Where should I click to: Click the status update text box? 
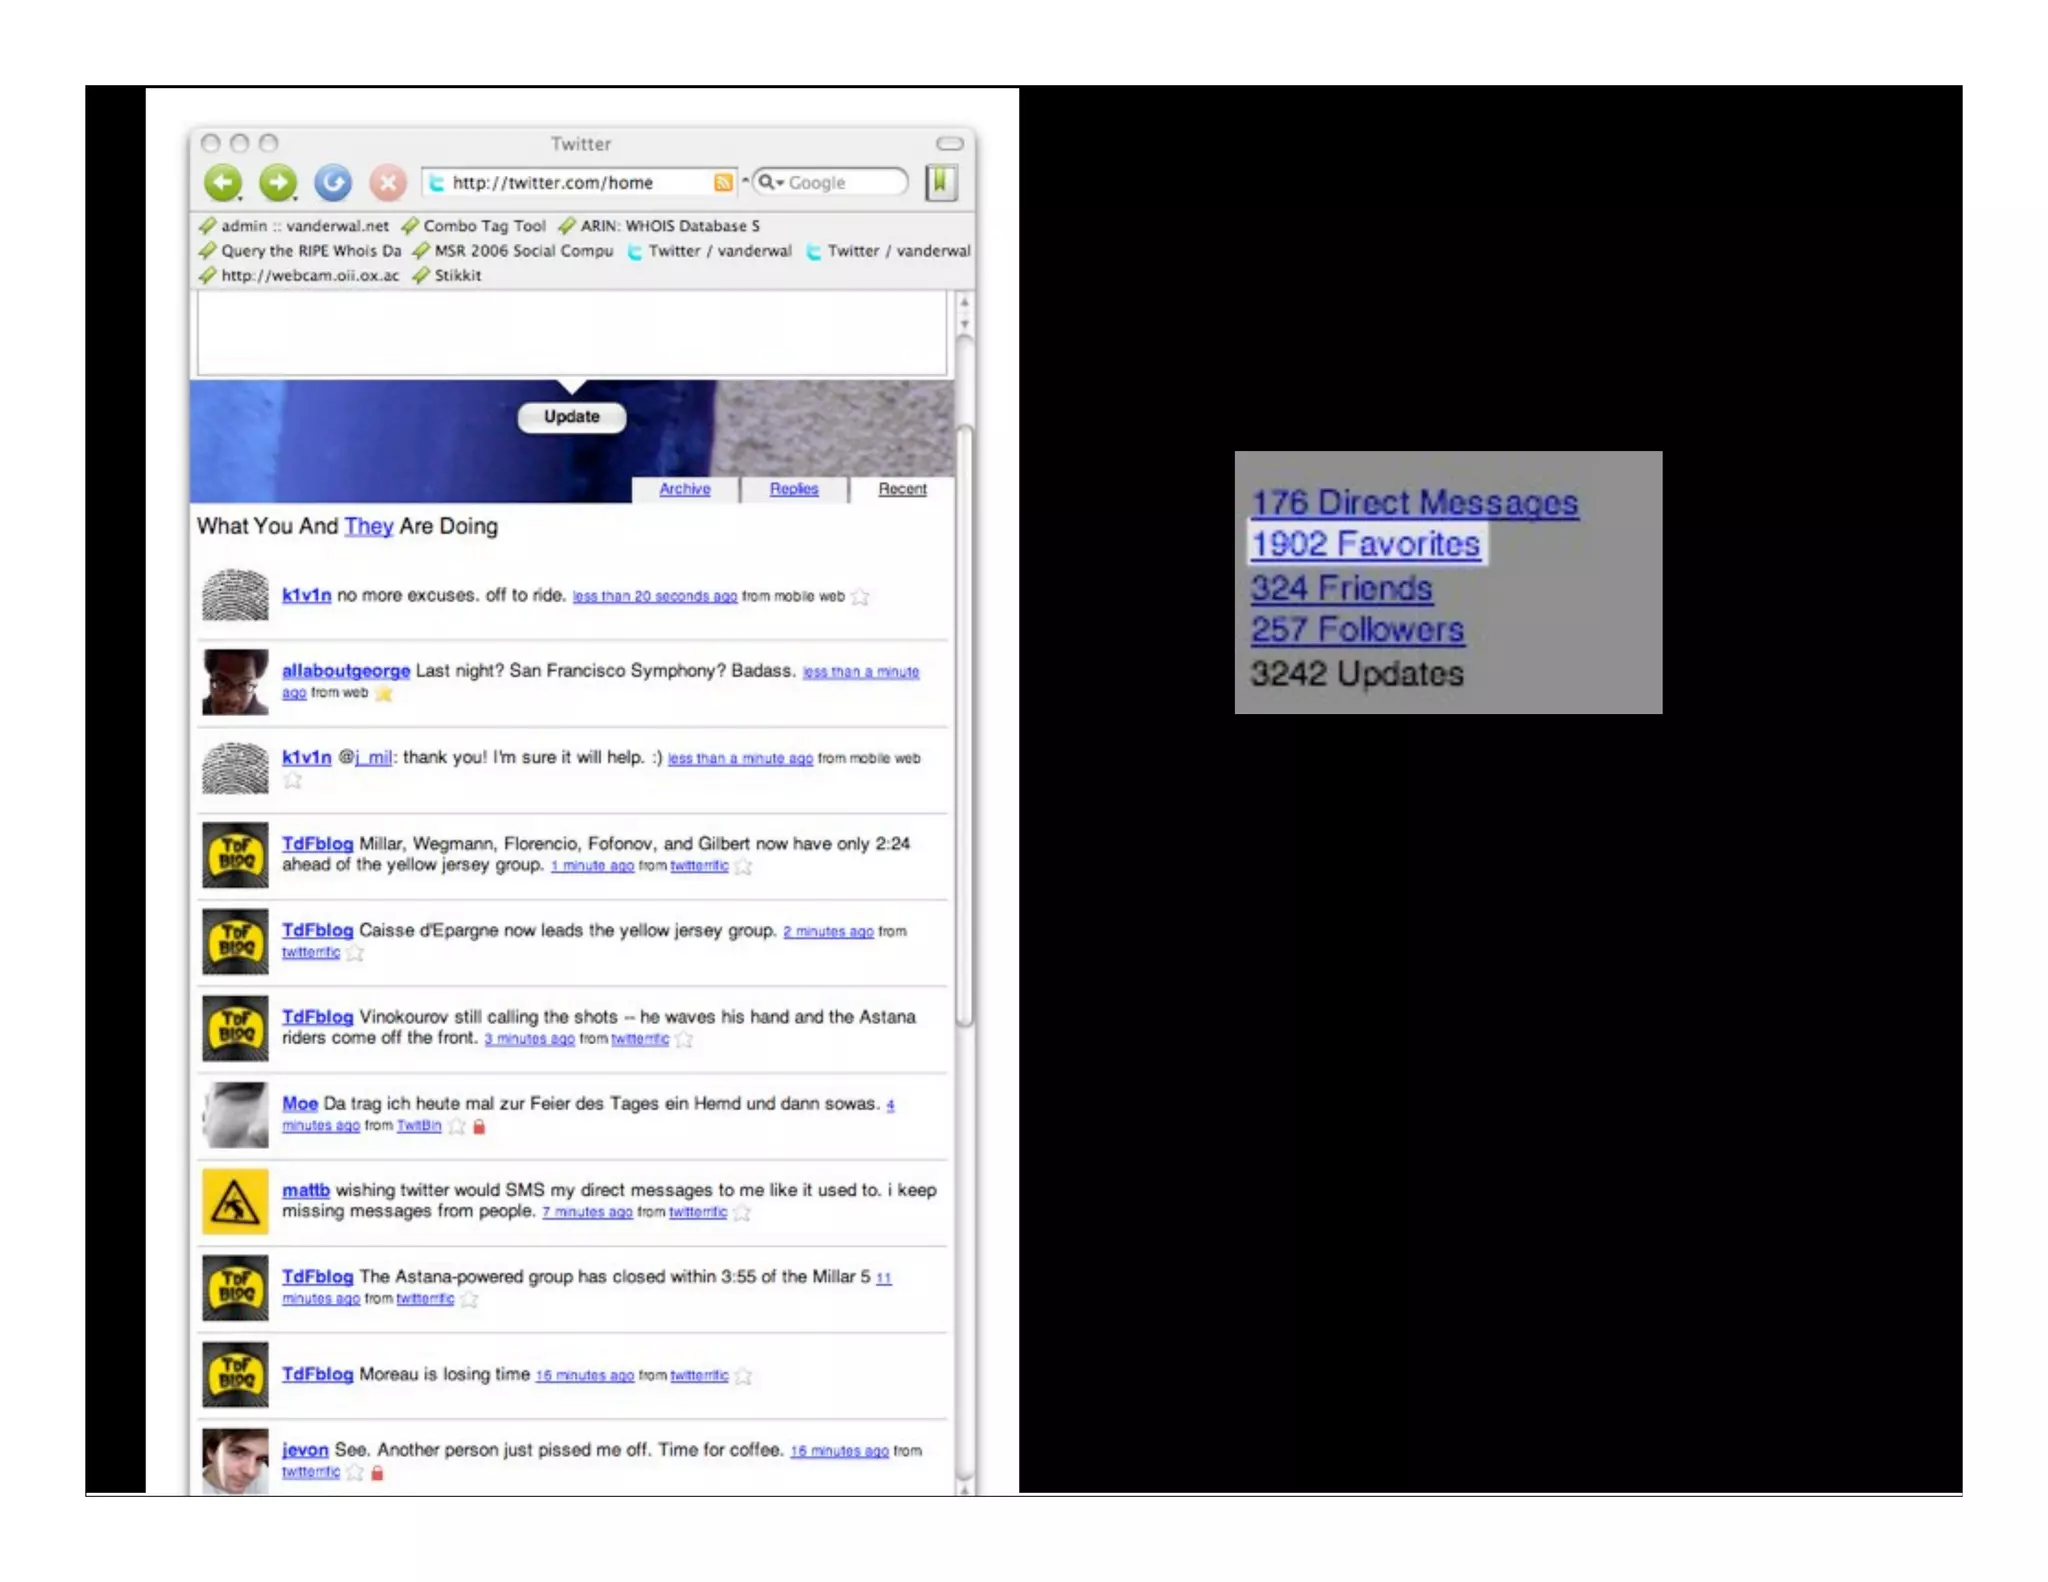[x=571, y=333]
